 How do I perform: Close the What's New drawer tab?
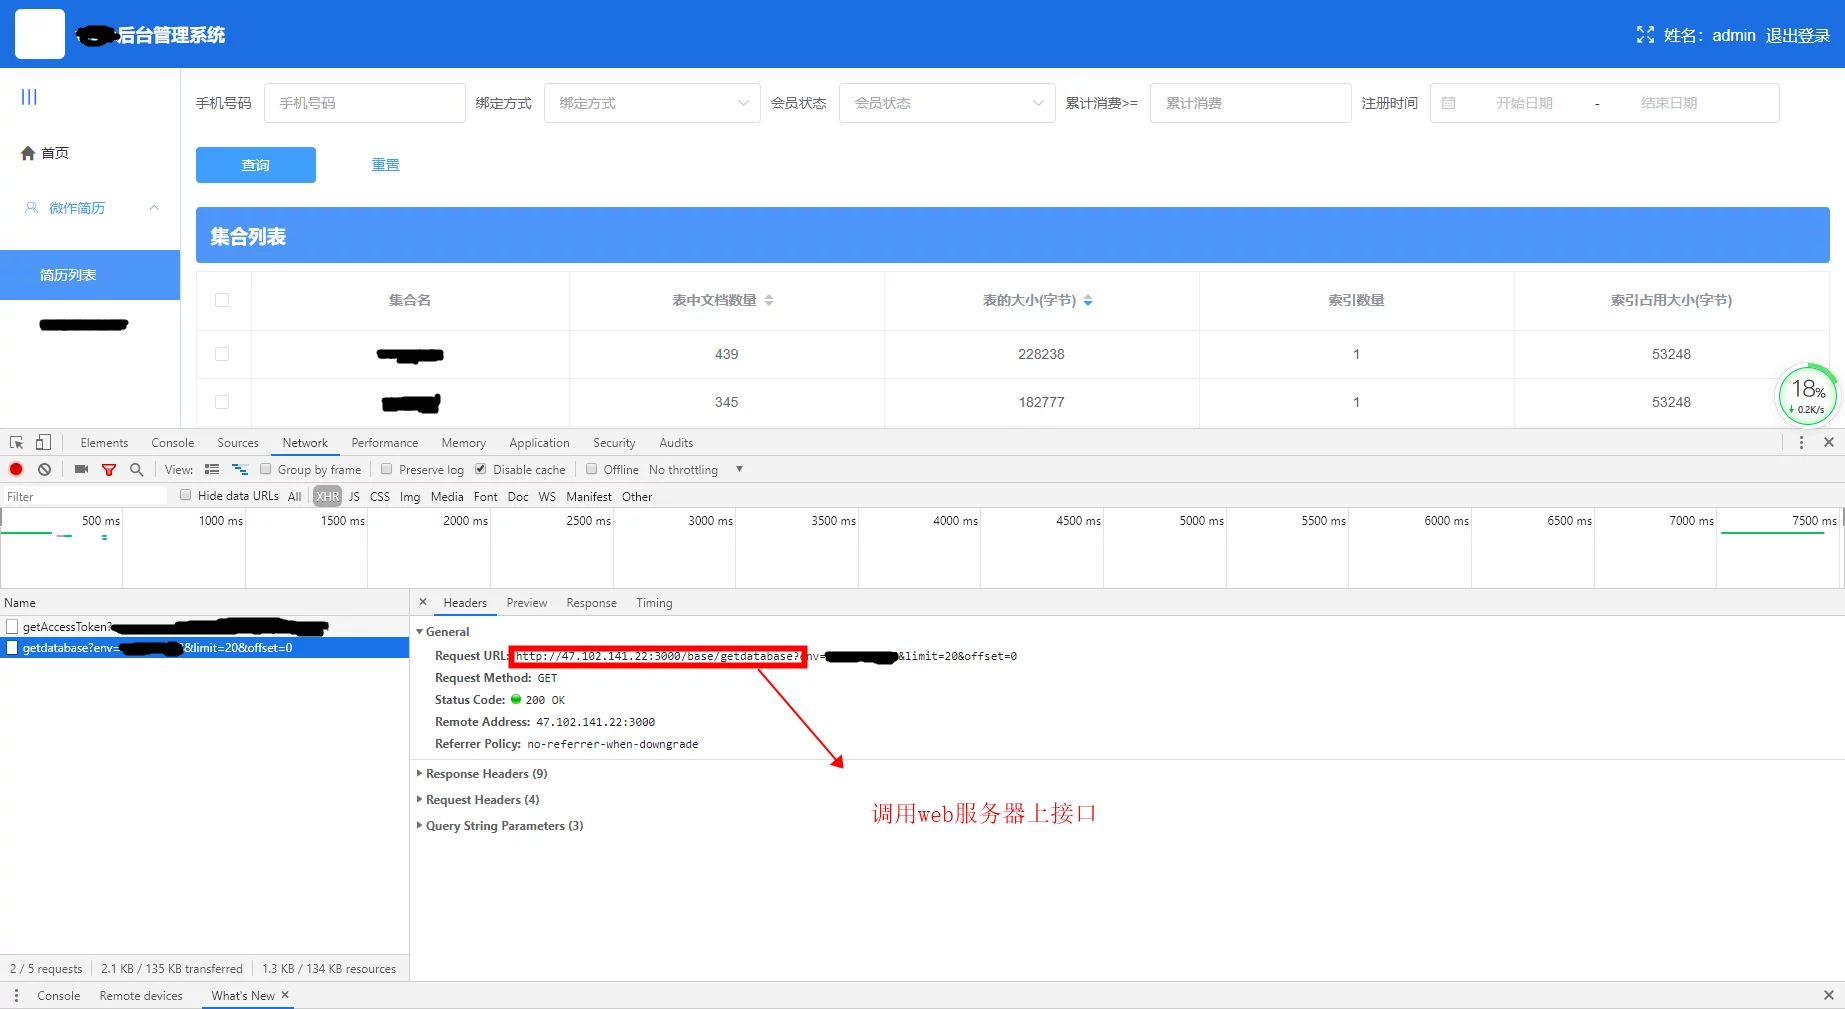pos(285,995)
